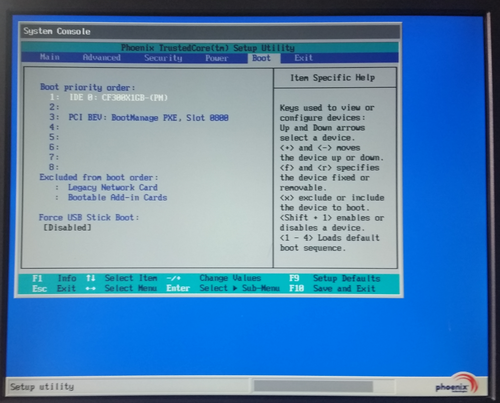The width and height of the screenshot is (500, 403).
Task: Click F9 Setup Defaults hint
Action: 335,278
